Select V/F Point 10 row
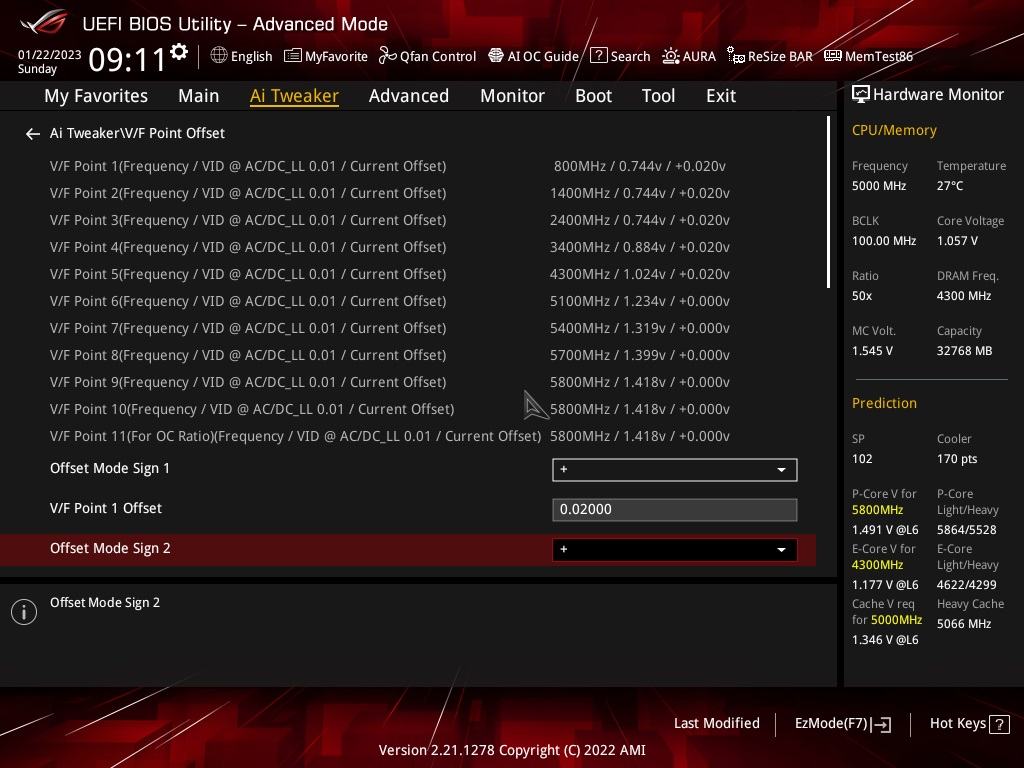 (408, 409)
